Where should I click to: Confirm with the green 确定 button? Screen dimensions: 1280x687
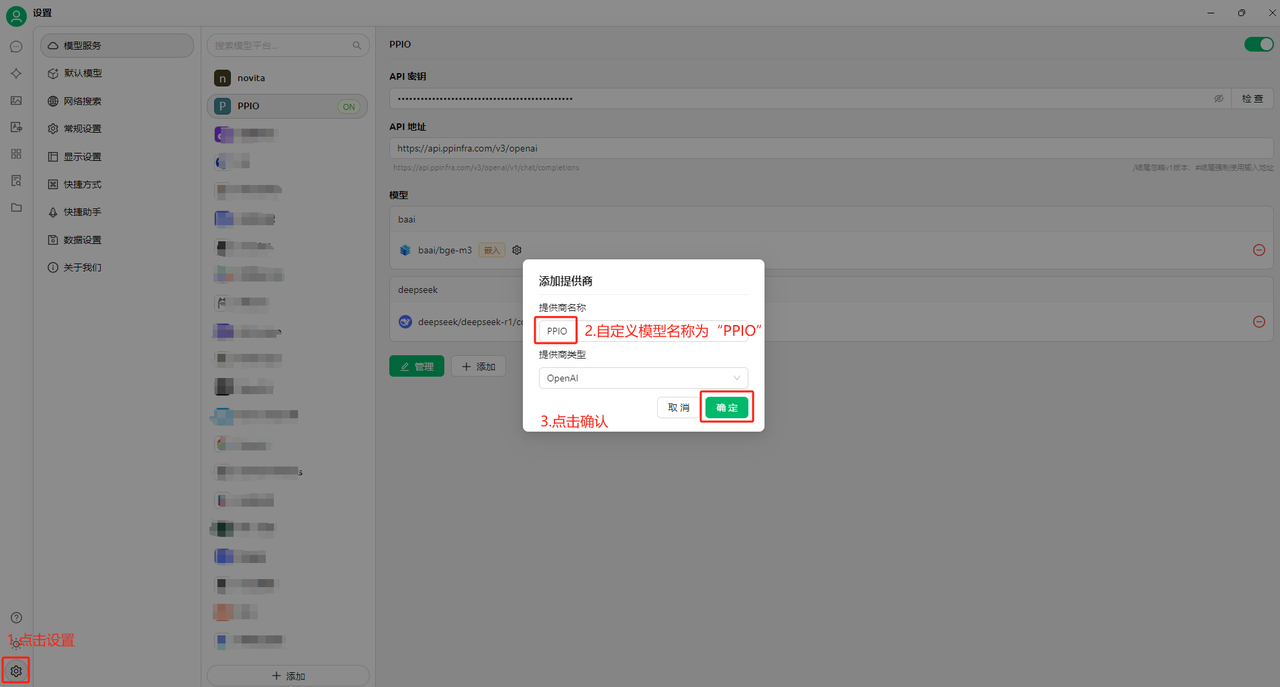726,407
